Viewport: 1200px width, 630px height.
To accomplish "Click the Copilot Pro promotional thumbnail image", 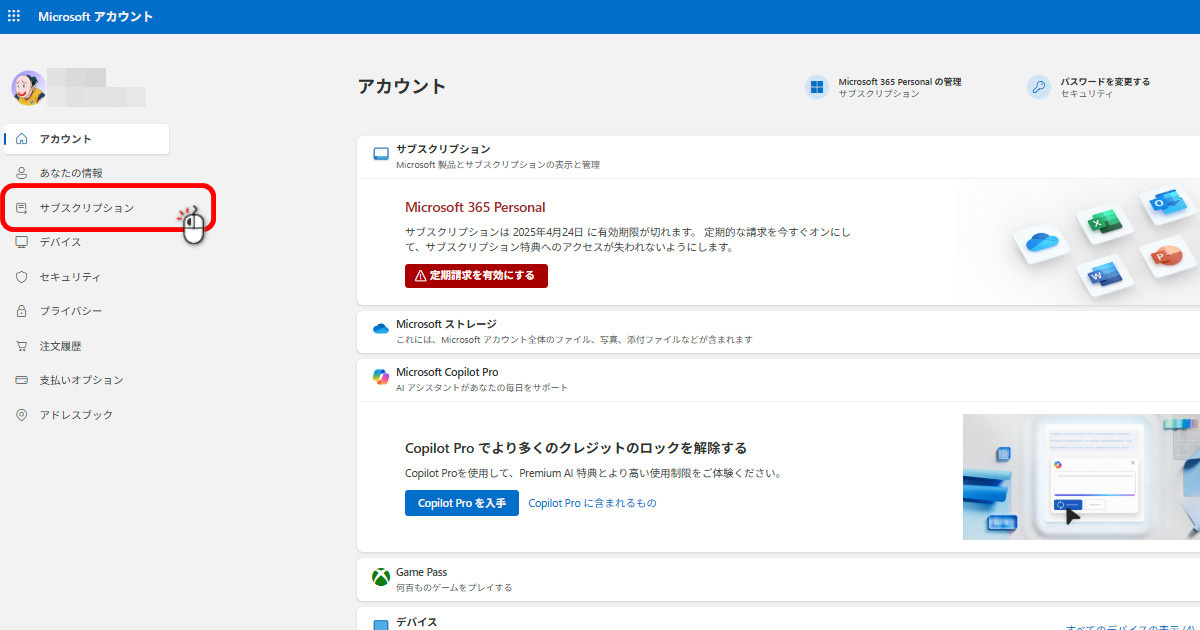I will (x=1081, y=477).
